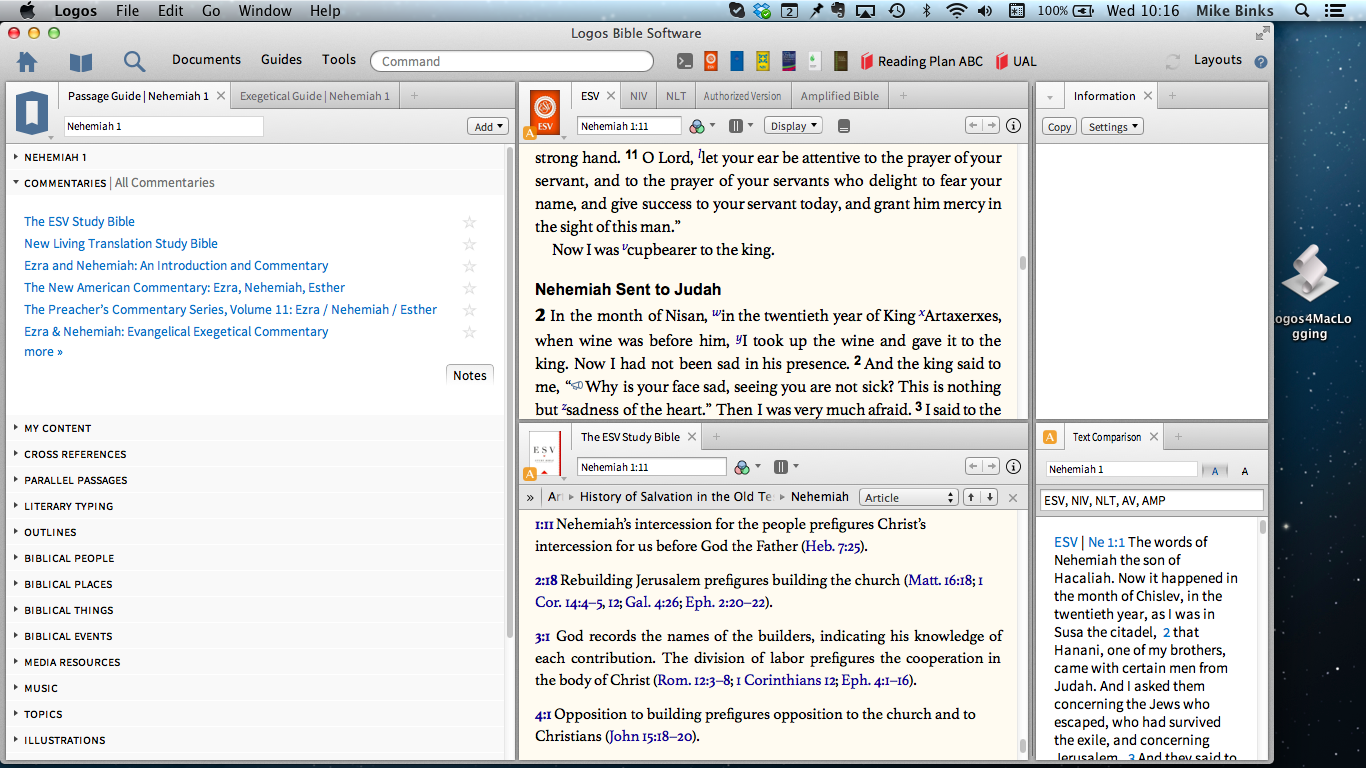This screenshot has width=1366, height=768.
Task: Click the Search magnifier in the toolbar
Action: pos(134,62)
